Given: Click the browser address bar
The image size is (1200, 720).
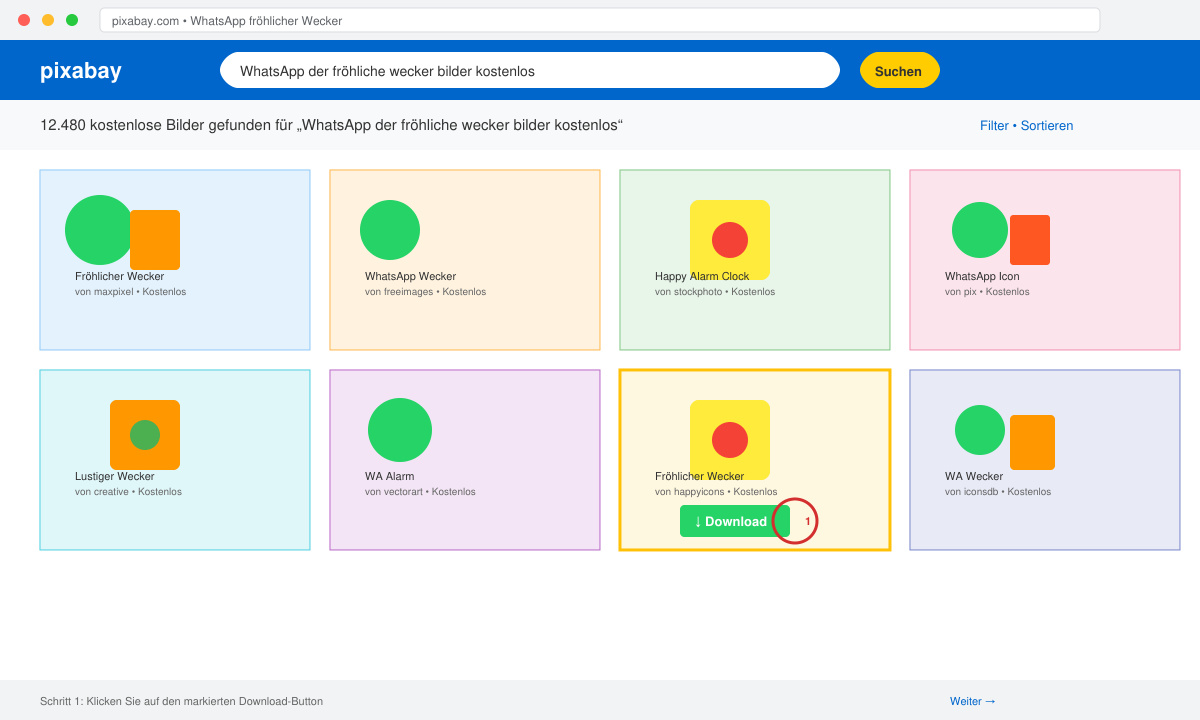Looking at the screenshot, I should (x=600, y=20).
